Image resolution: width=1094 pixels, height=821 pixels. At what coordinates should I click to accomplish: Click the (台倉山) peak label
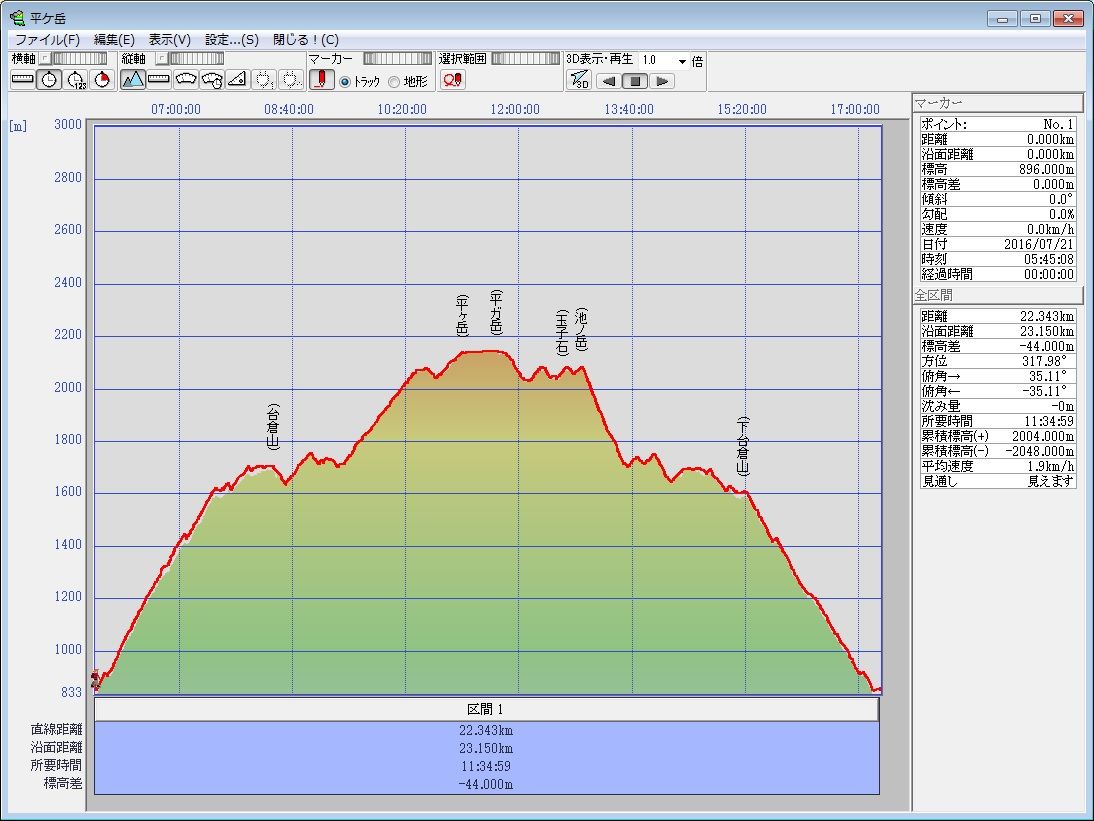pos(273,426)
